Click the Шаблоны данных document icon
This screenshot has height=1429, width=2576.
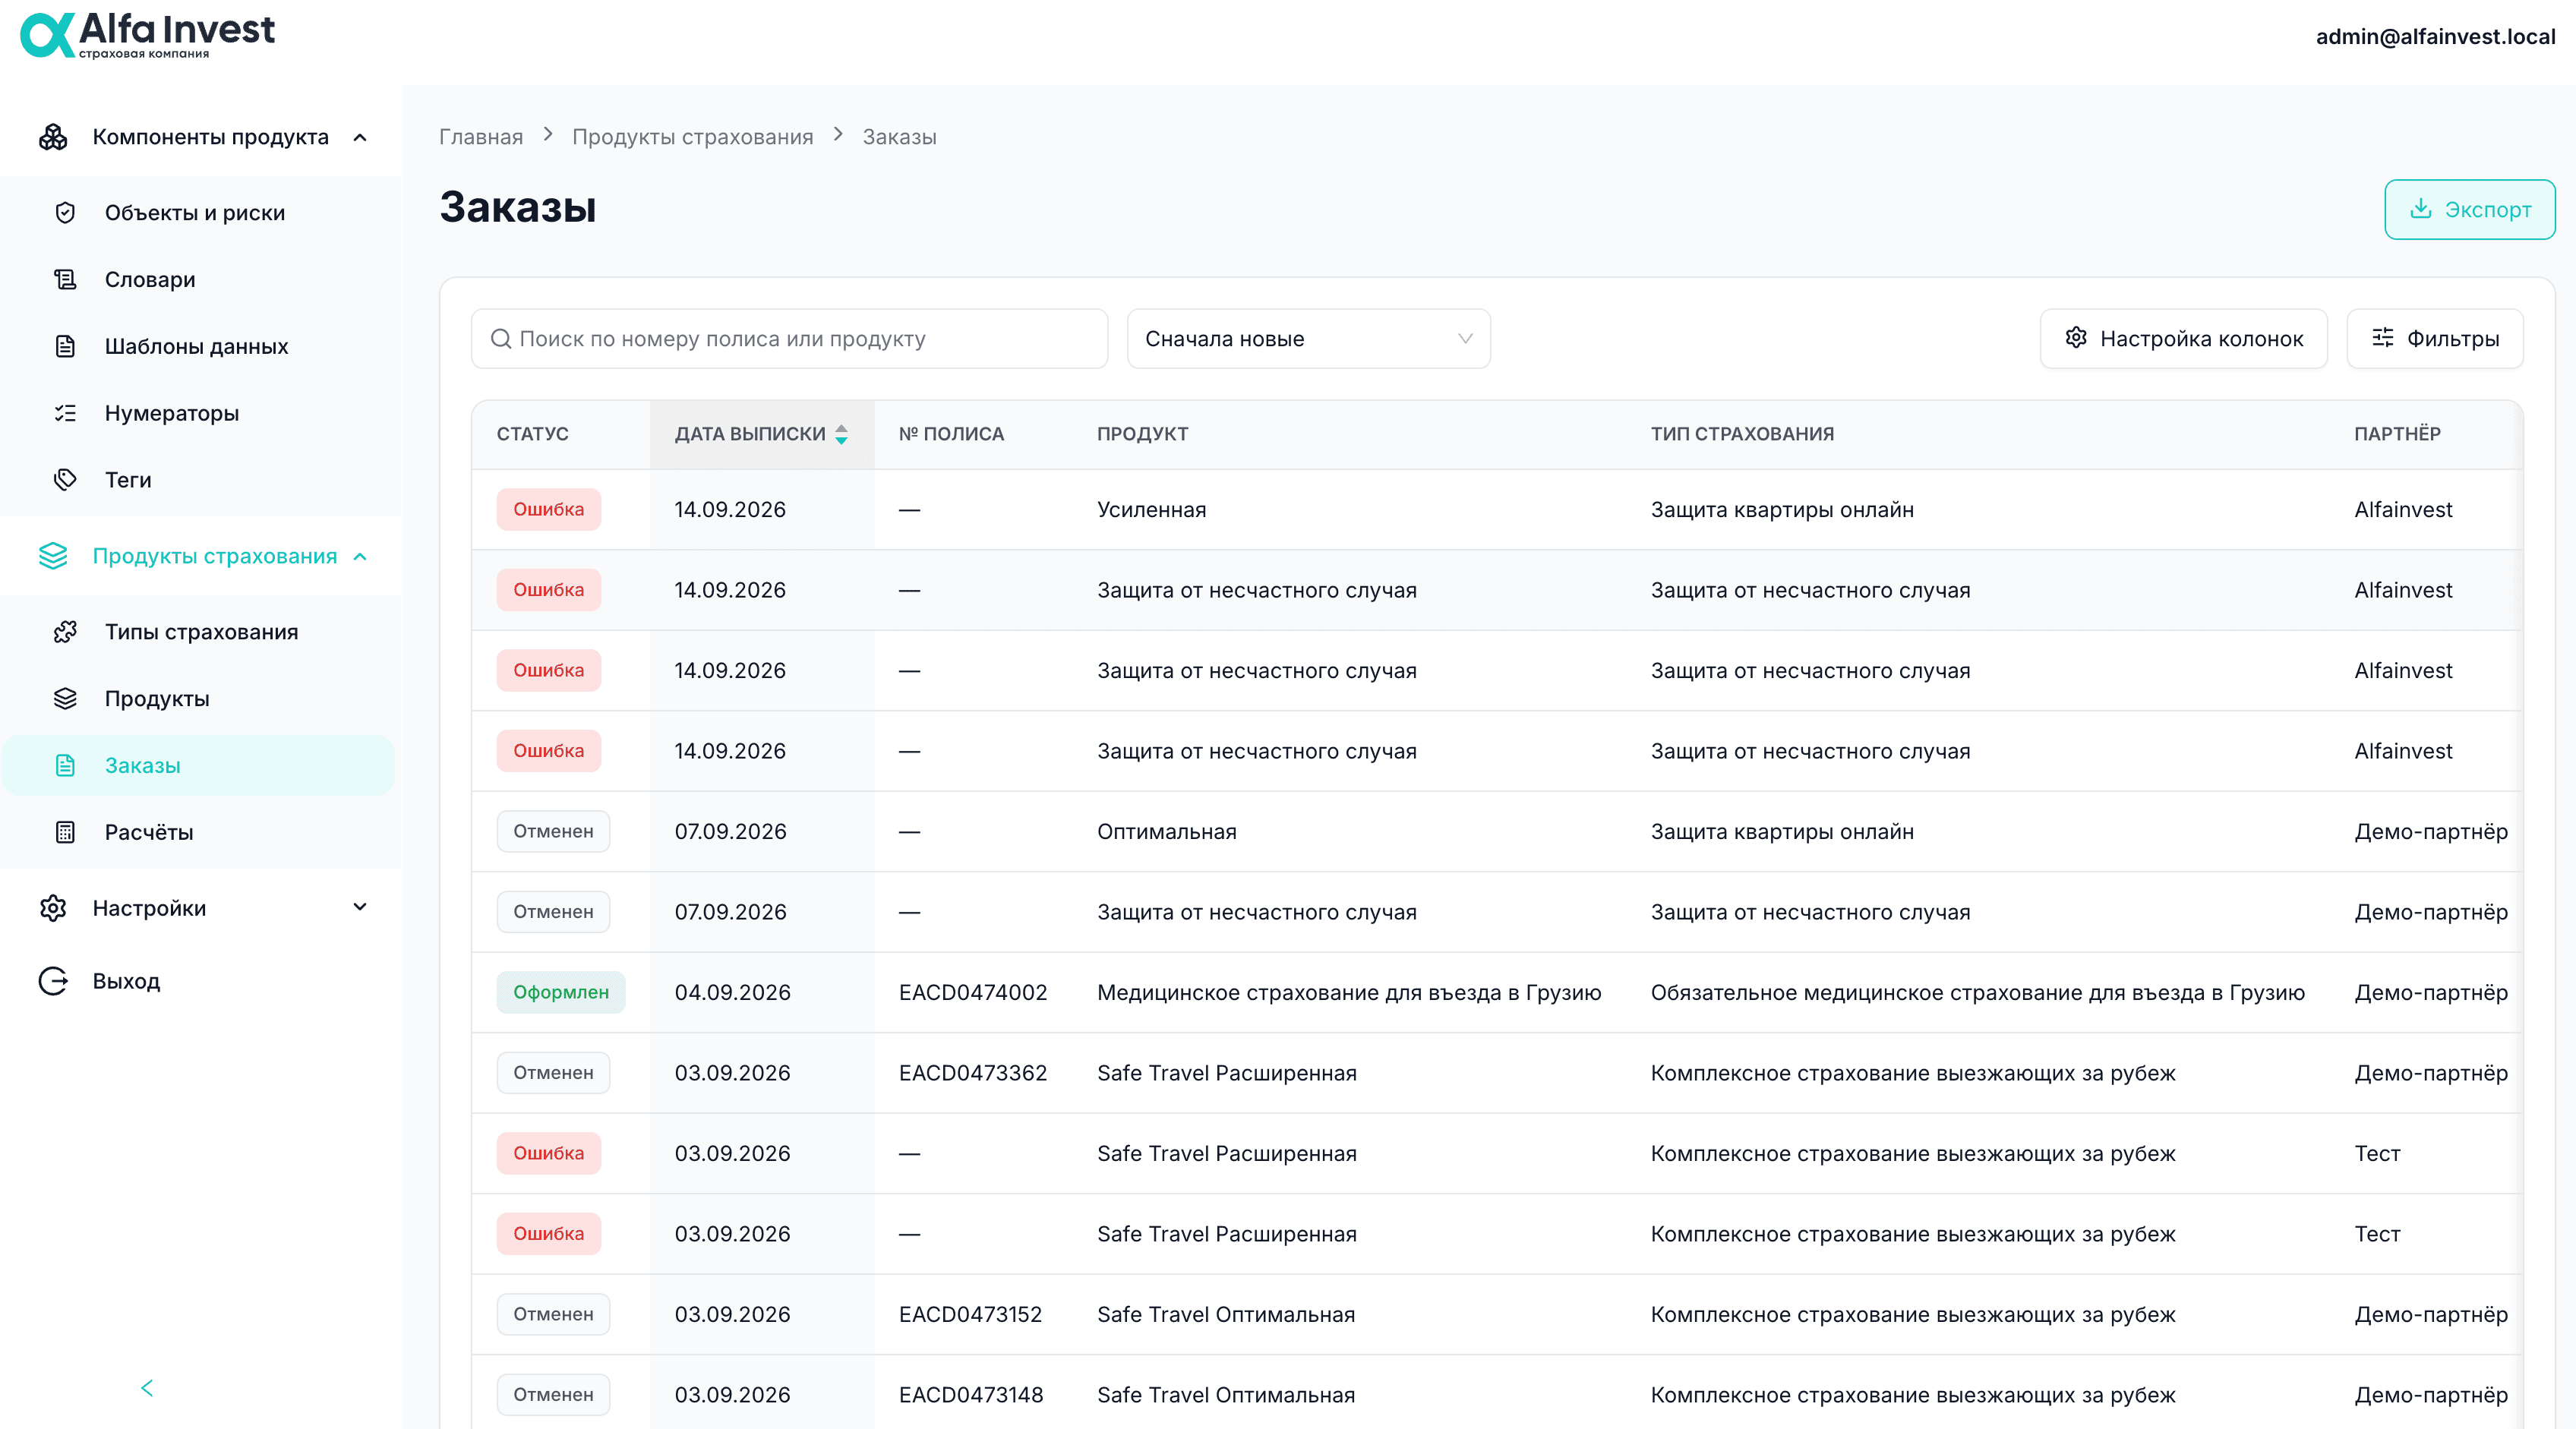[x=65, y=347]
